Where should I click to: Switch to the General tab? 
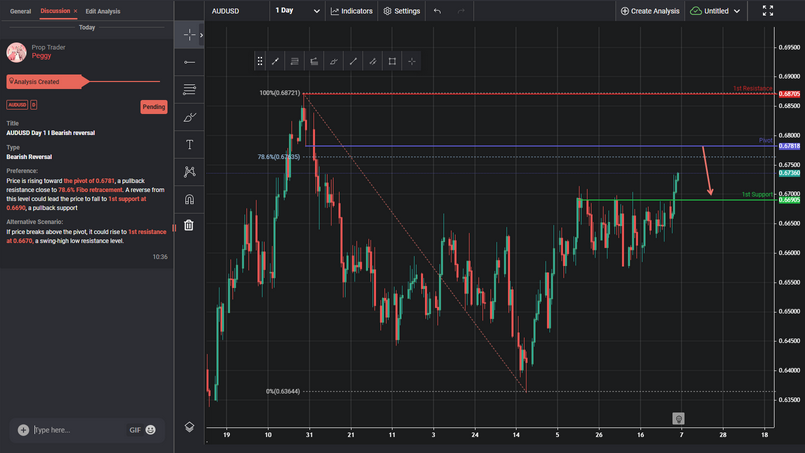click(x=21, y=11)
